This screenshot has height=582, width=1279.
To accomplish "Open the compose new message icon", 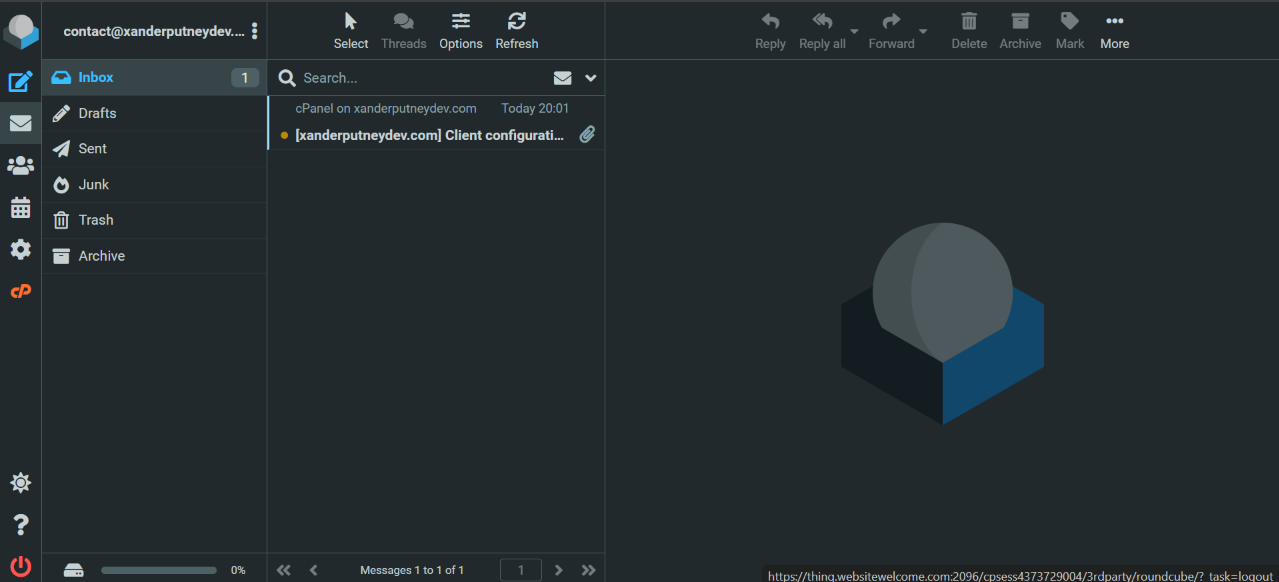I will [x=20, y=81].
